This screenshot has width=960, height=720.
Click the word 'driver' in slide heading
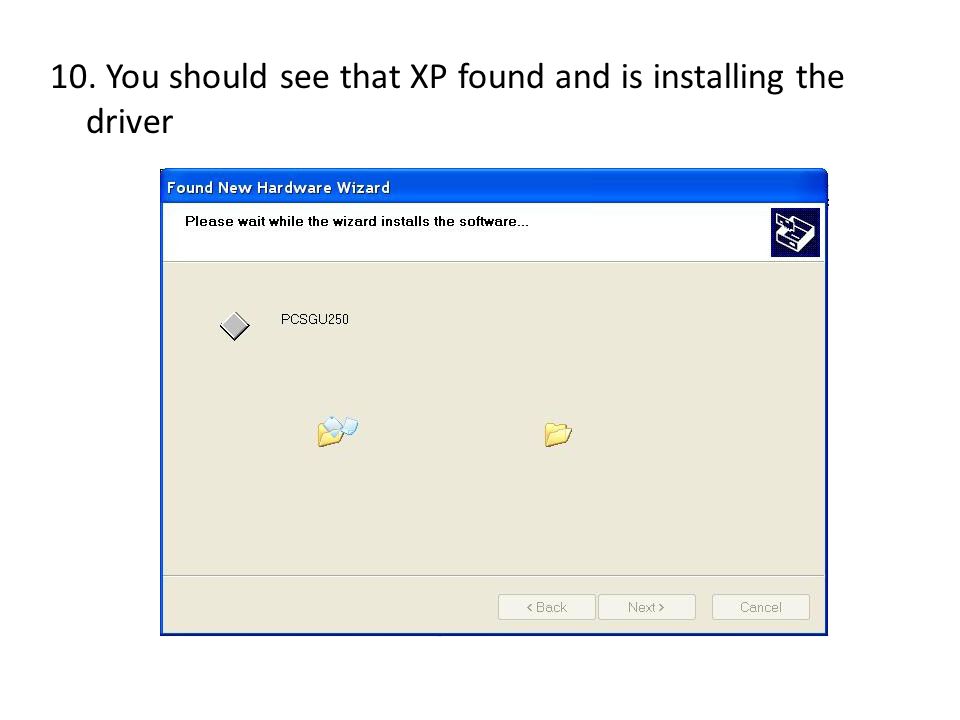130,122
